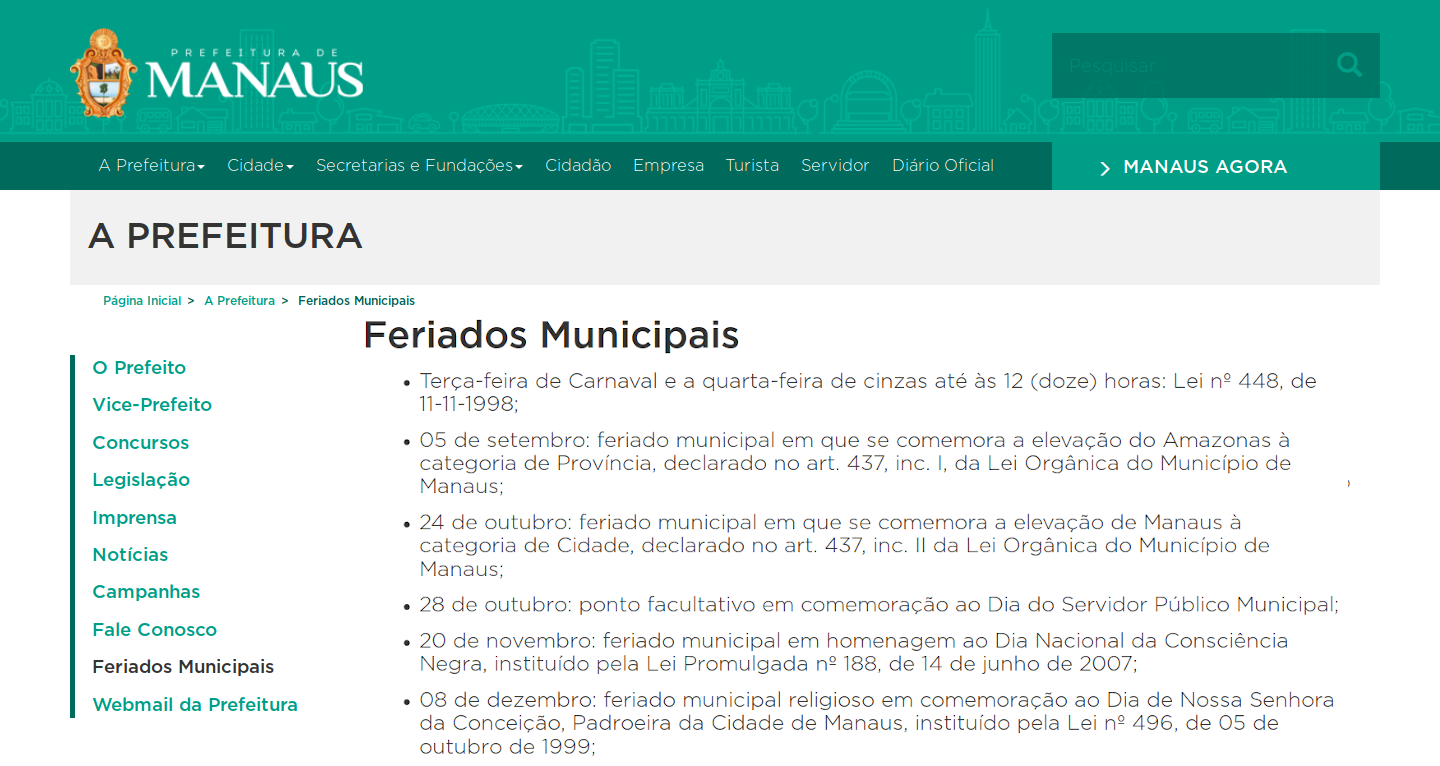The image size is (1440, 766).
Task: Click the Prefeitura de Manaus crest logo
Action: click(x=103, y=75)
